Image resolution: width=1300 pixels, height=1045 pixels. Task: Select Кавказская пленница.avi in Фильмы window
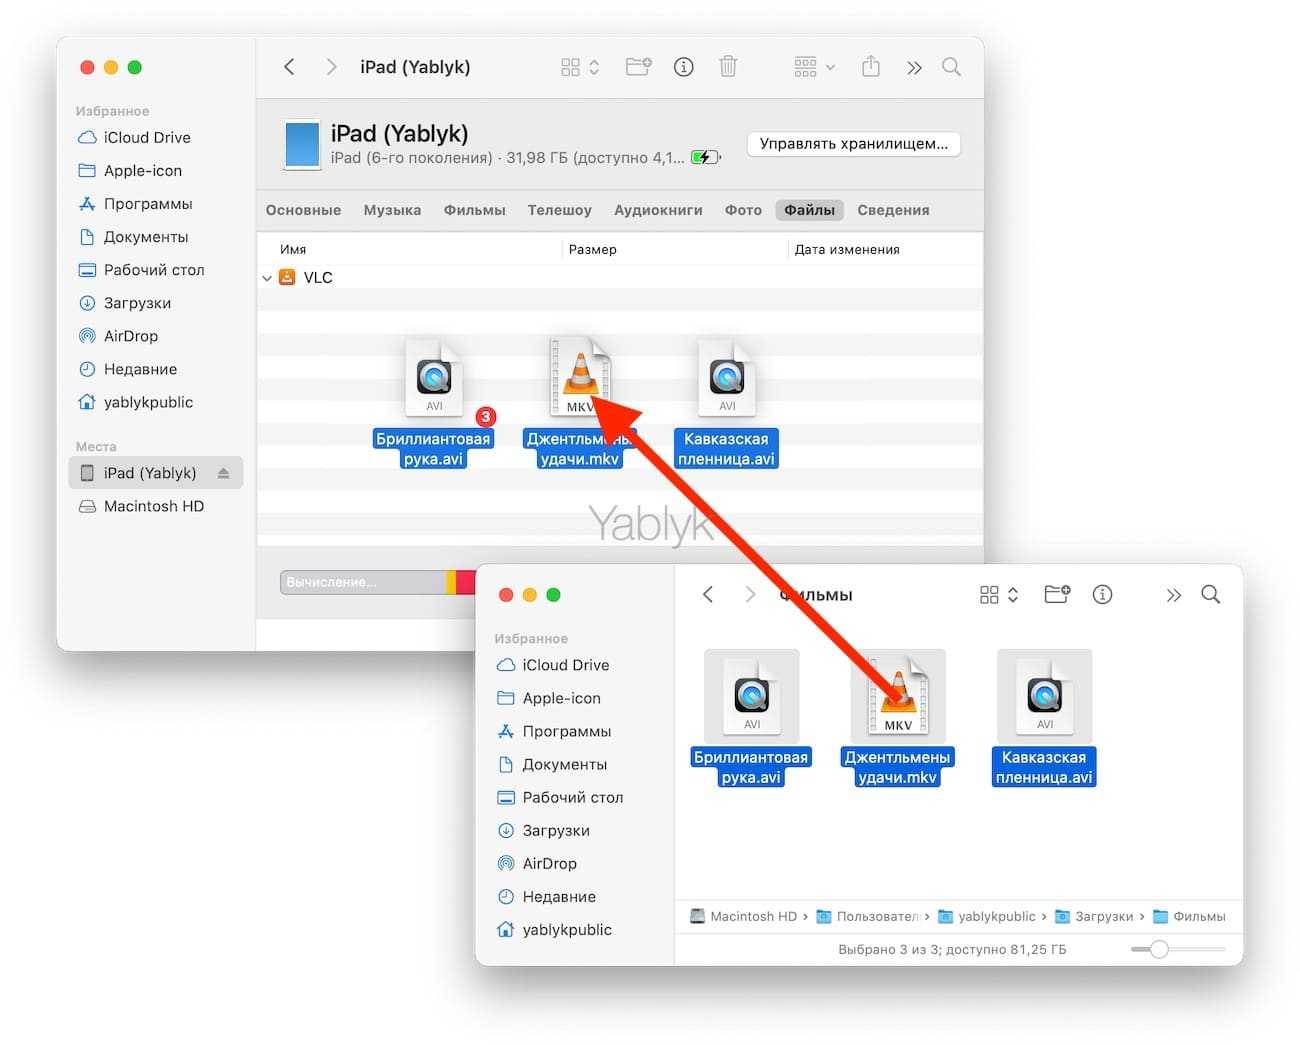pos(1044,700)
